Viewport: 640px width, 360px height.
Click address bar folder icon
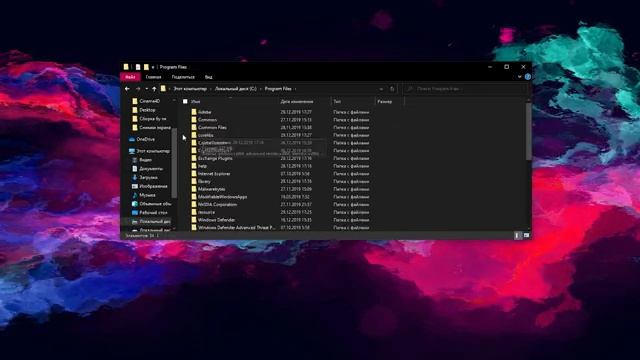click(x=163, y=89)
